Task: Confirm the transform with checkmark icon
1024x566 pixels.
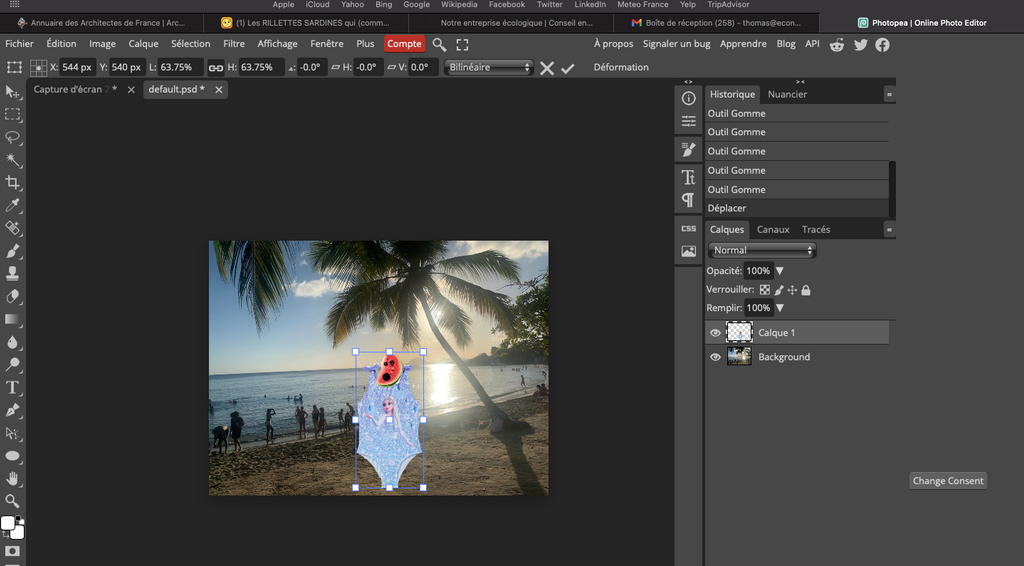Action: pyautogui.click(x=568, y=68)
